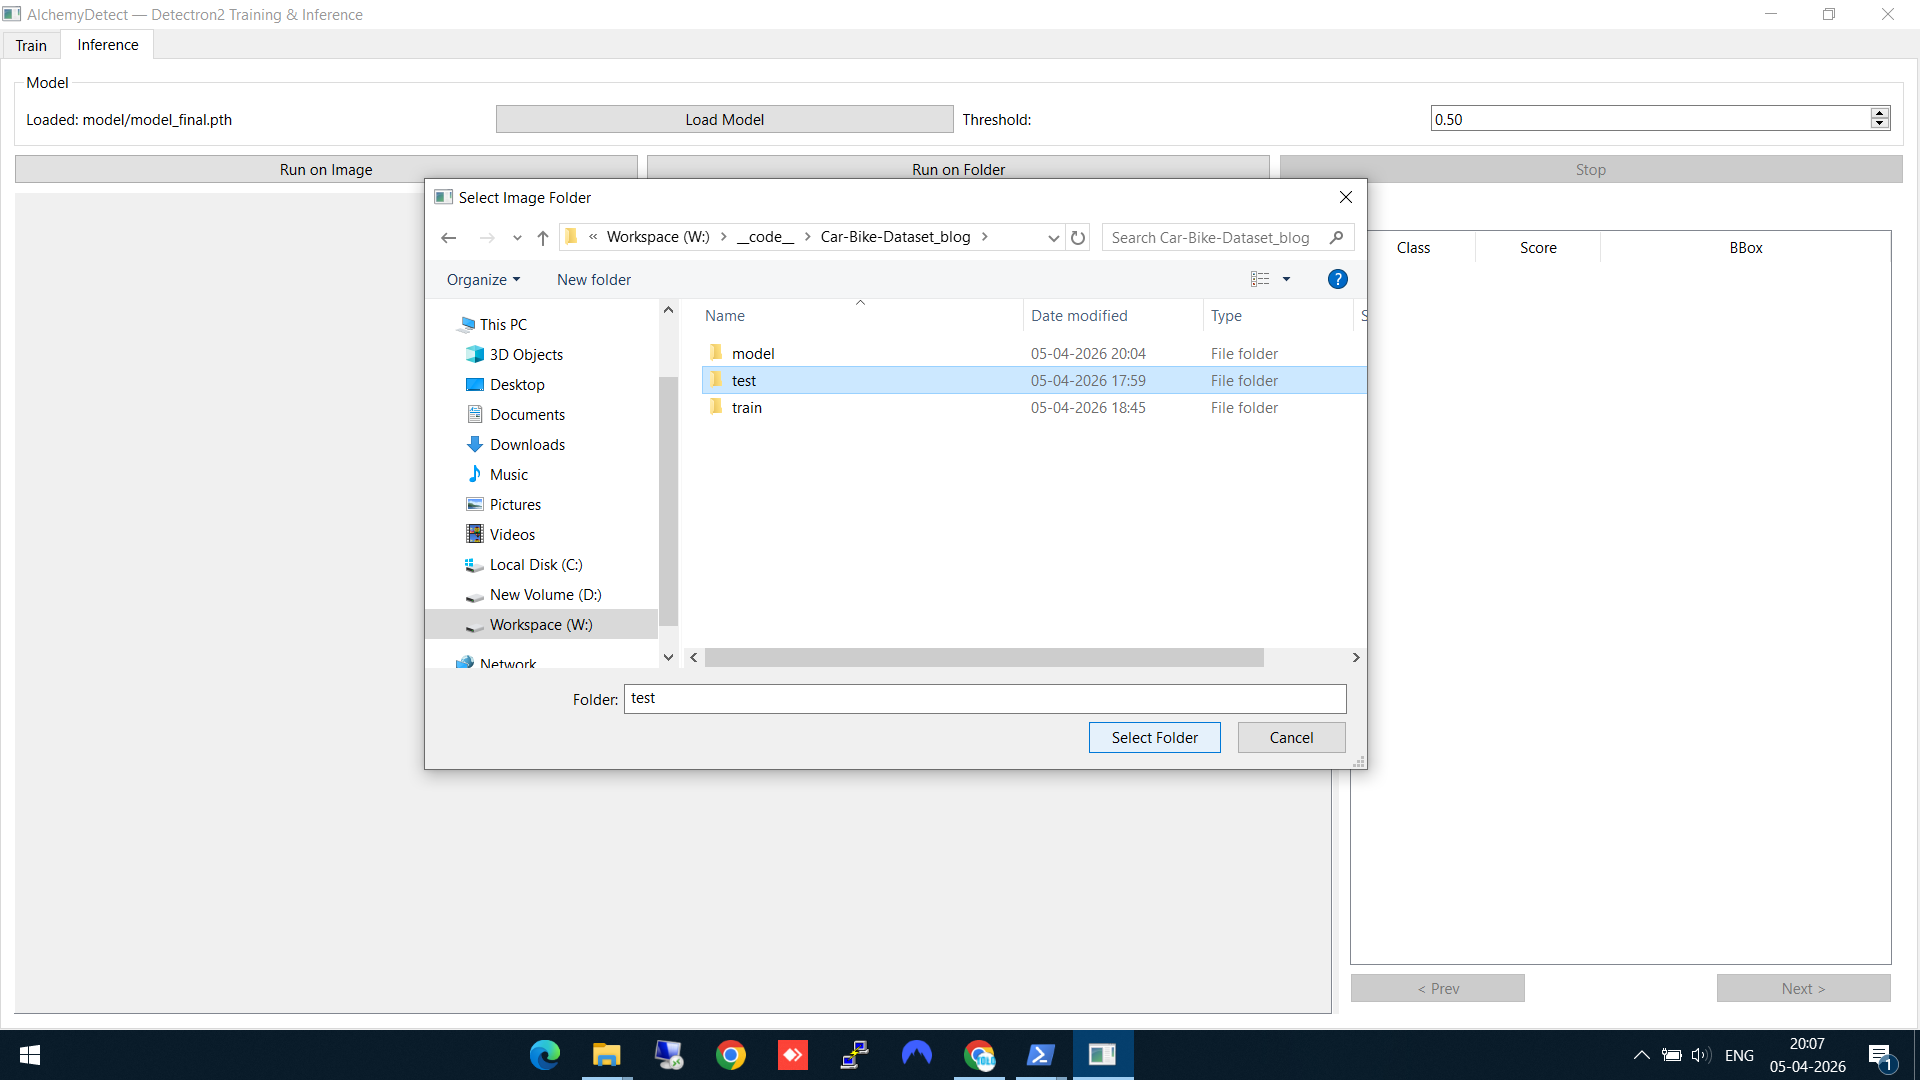Open the view options dropdown arrow

tap(1286, 279)
